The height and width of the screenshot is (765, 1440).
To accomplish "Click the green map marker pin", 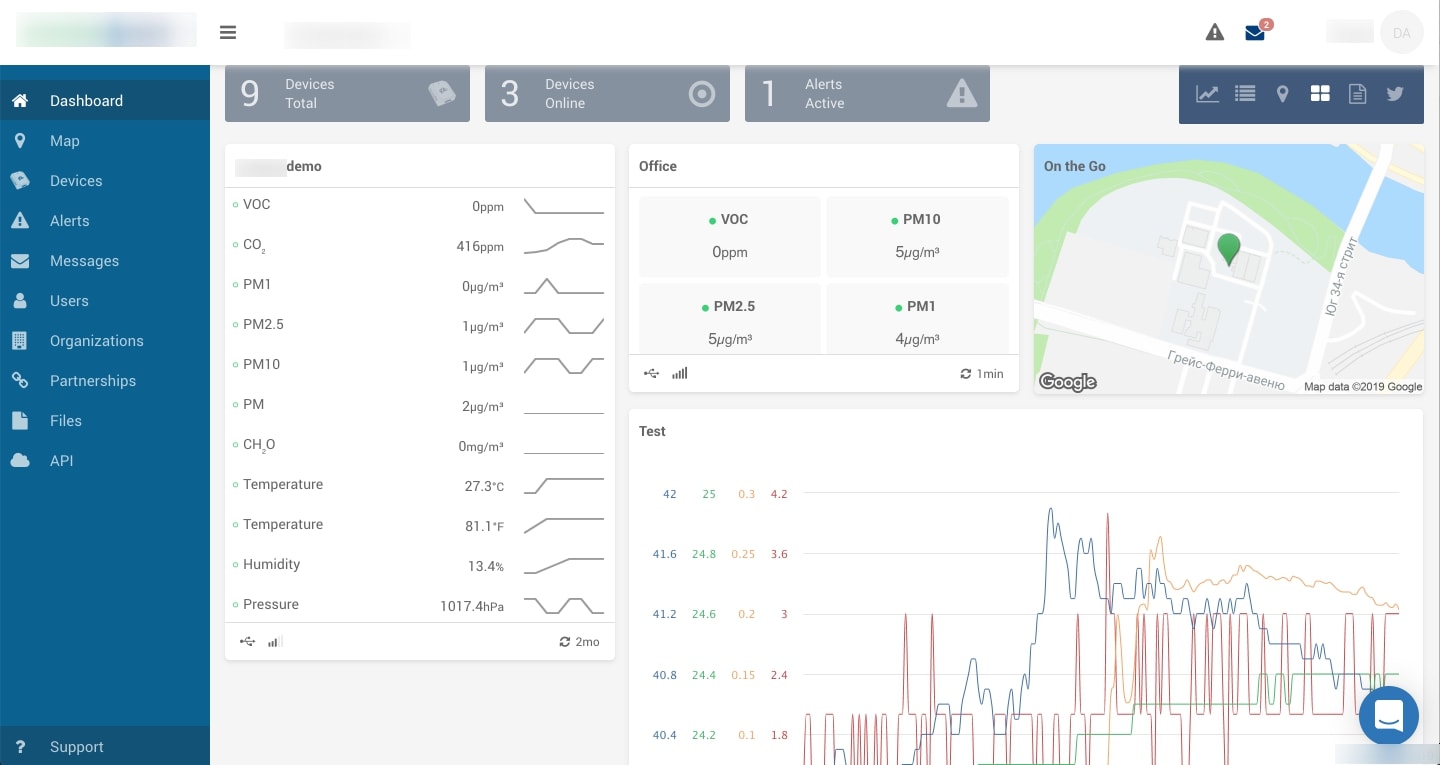I will pyautogui.click(x=1228, y=248).
